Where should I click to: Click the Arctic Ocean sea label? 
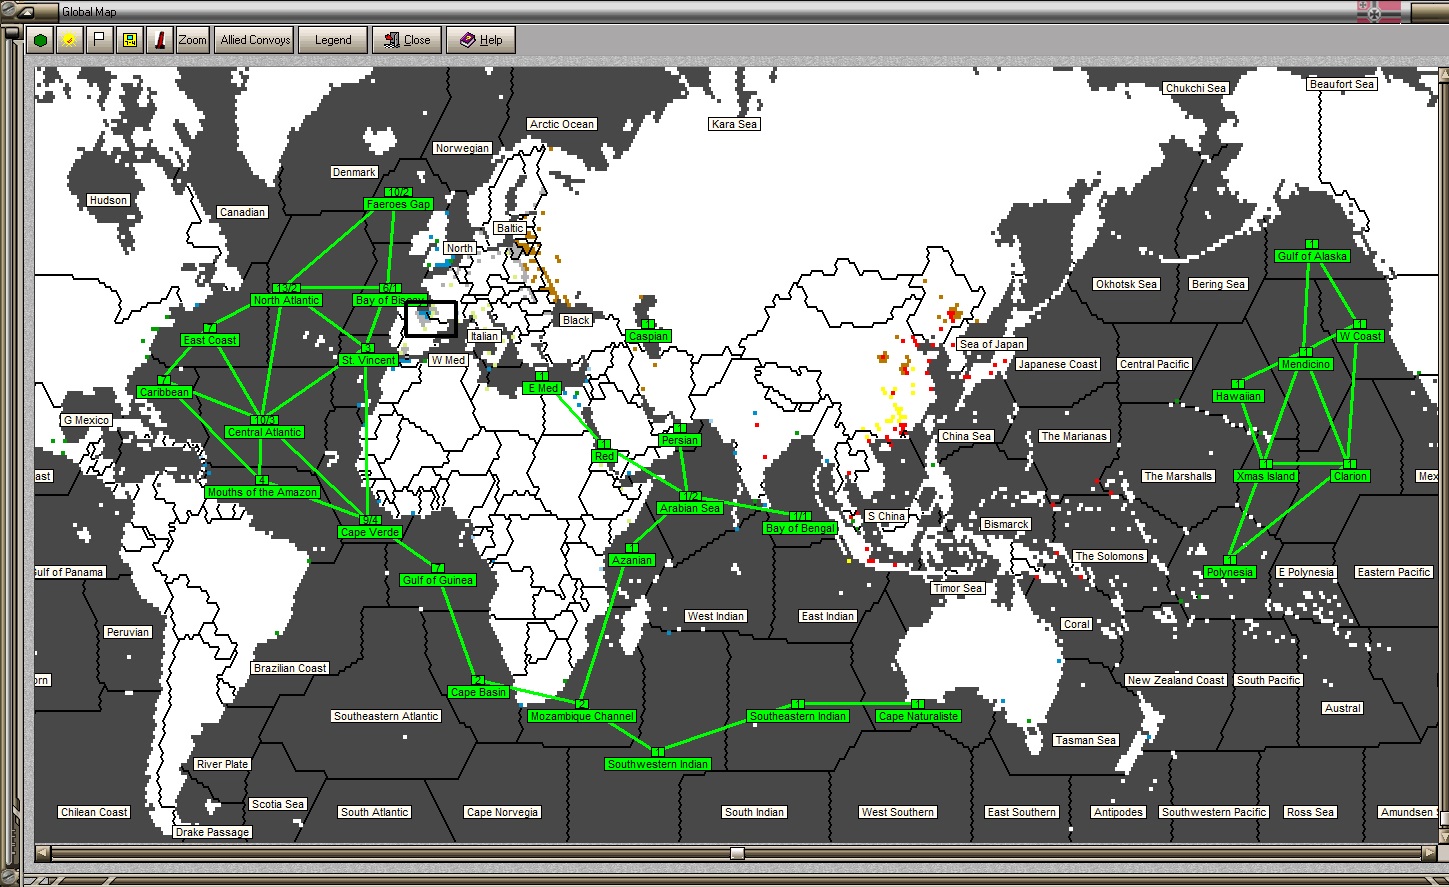562,124
